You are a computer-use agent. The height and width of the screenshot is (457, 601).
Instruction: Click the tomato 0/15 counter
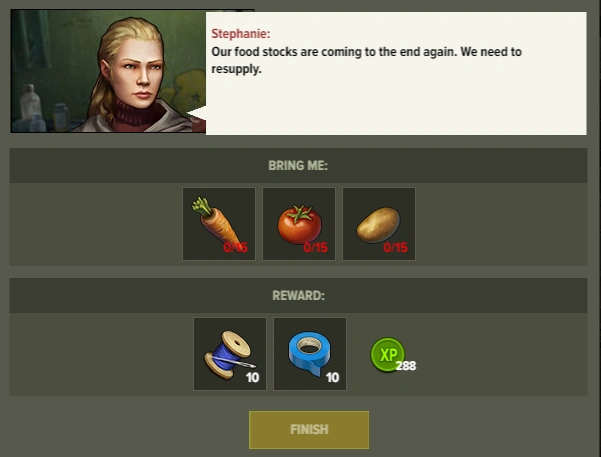(315, 248)
